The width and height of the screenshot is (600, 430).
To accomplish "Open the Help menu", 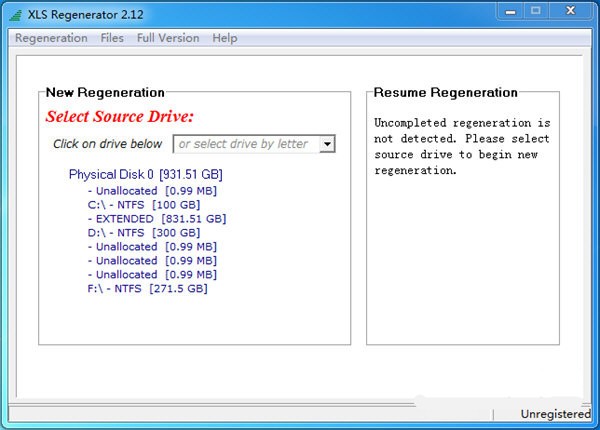I will point(225,38).
